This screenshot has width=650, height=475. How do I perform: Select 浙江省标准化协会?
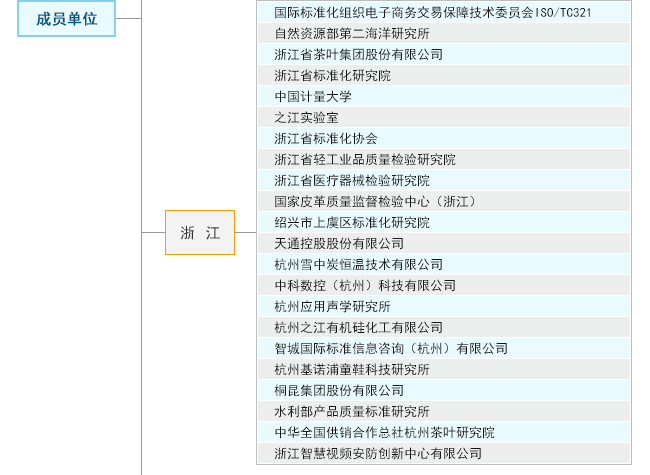(326, 139)
